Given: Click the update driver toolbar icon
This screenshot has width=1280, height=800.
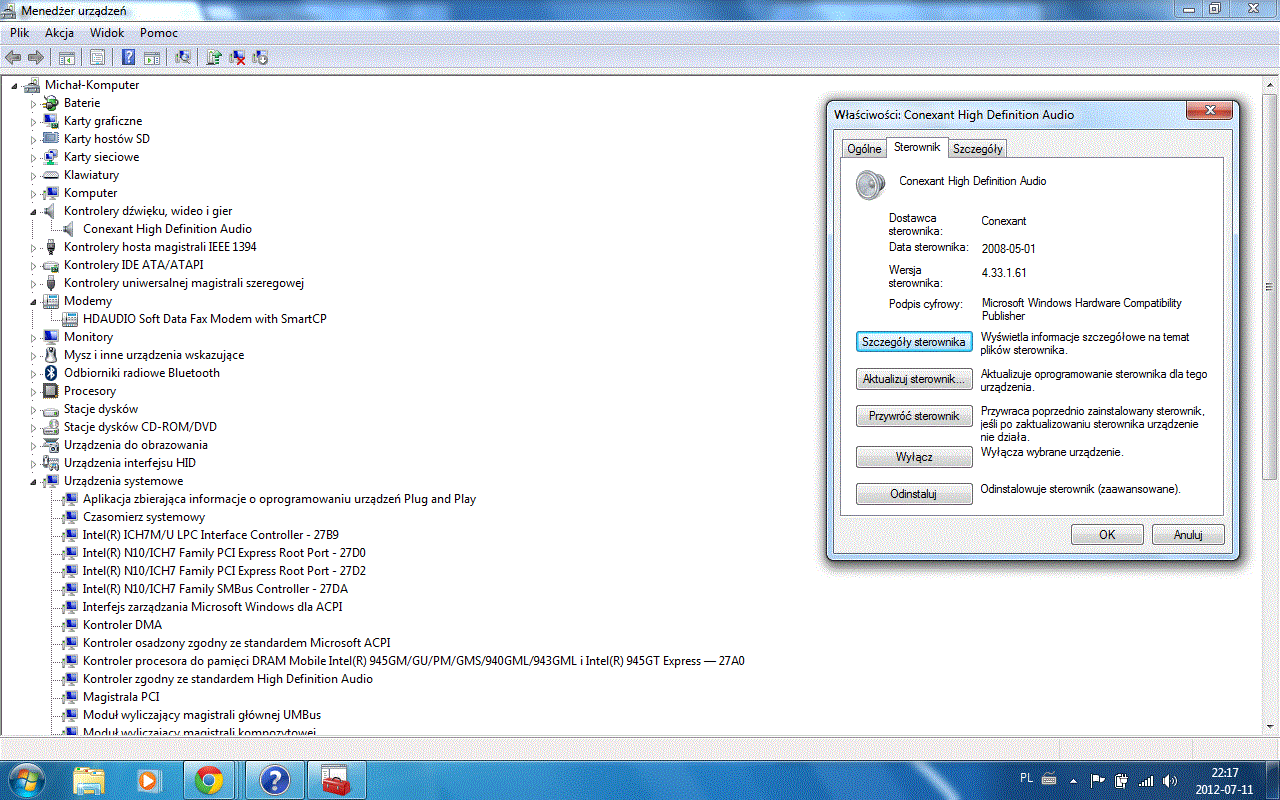Looking at the screenshot, I should click(x=213, y=58).
